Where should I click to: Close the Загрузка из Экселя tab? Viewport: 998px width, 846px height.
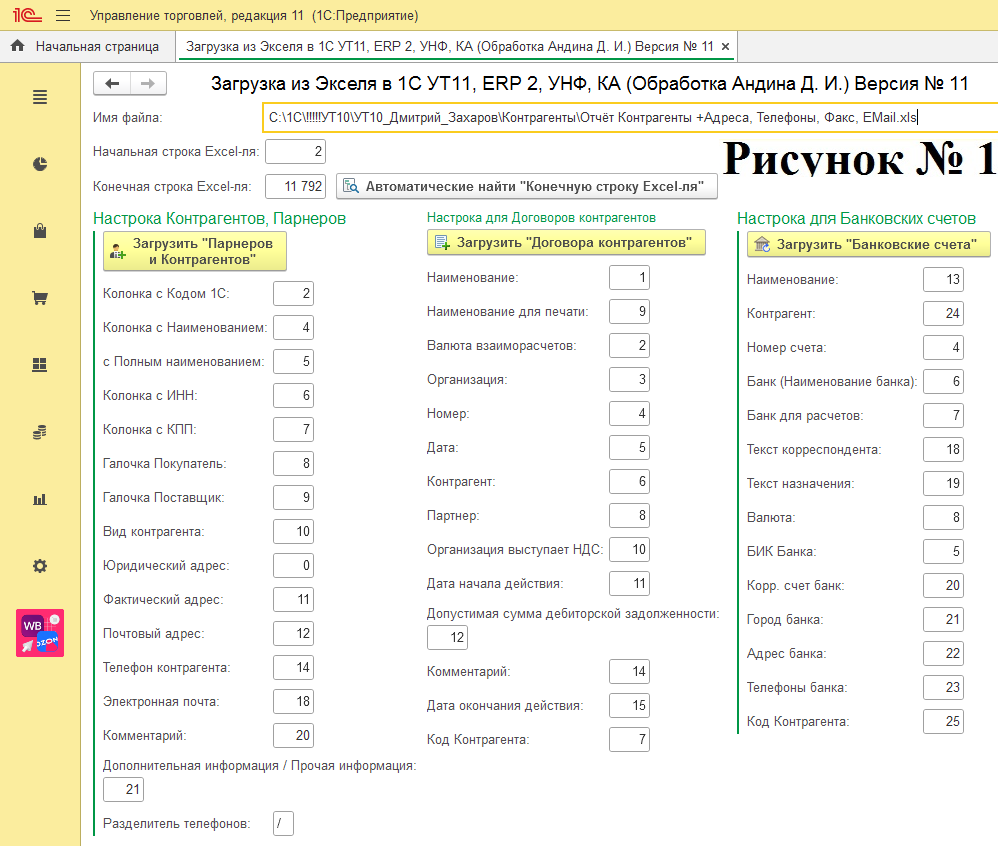click(x=725, y=46)
